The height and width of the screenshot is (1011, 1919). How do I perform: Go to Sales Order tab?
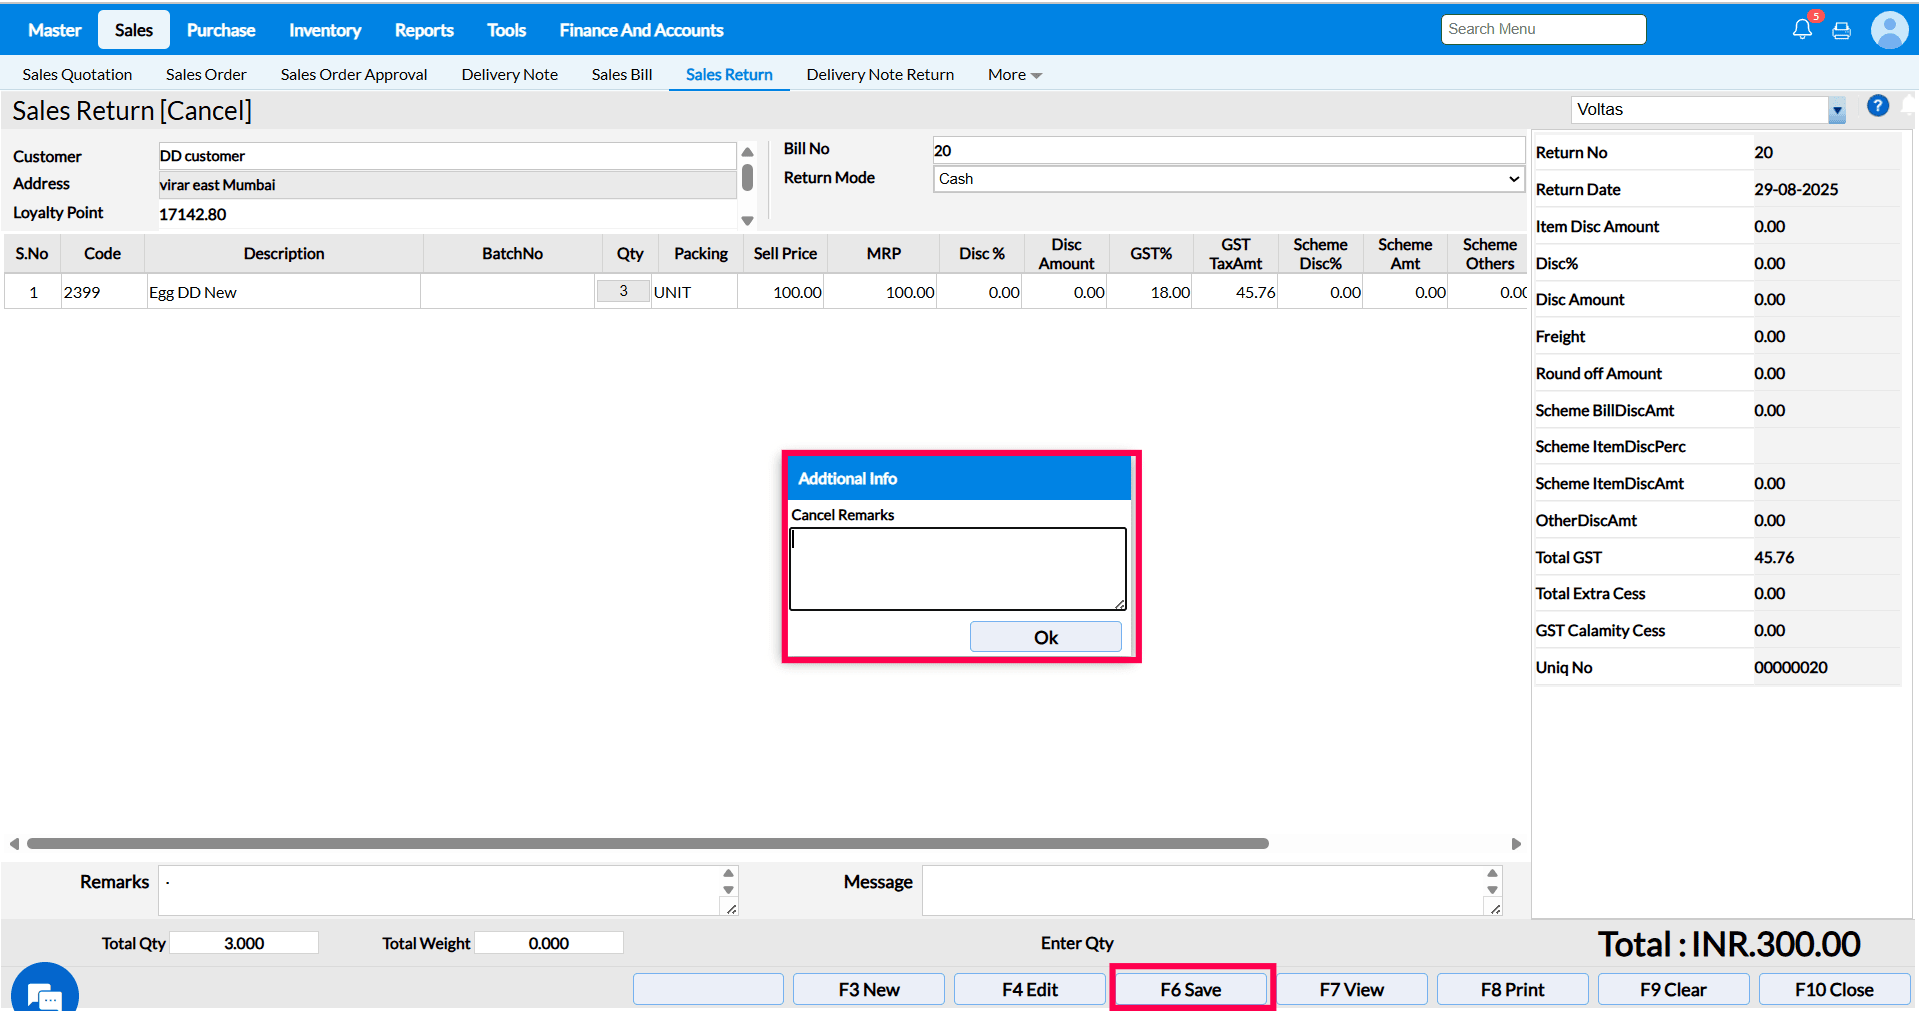(x=206, y=75)
